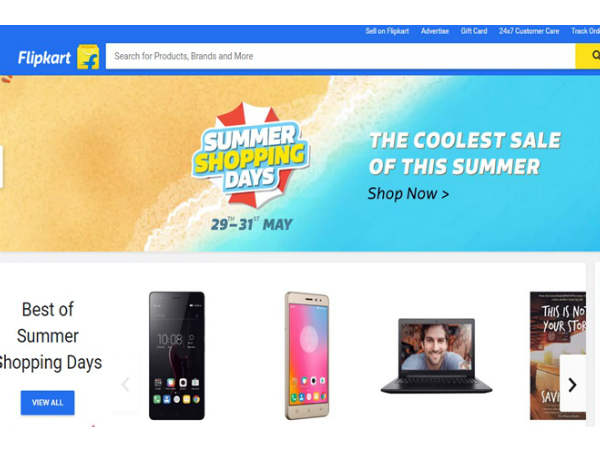The width and height of the screenshot is (600, 450).
Task: Open 24x7 Customer Care link
Action: pyautogui.click(x=529, y=31)
